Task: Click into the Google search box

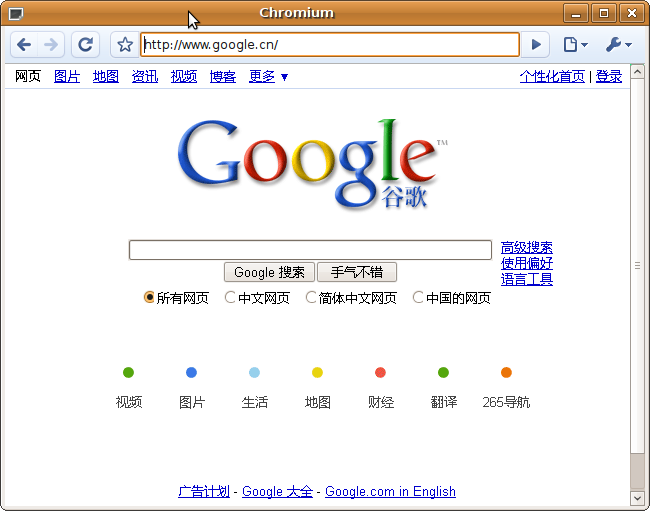Action: (x=310, y=250)
